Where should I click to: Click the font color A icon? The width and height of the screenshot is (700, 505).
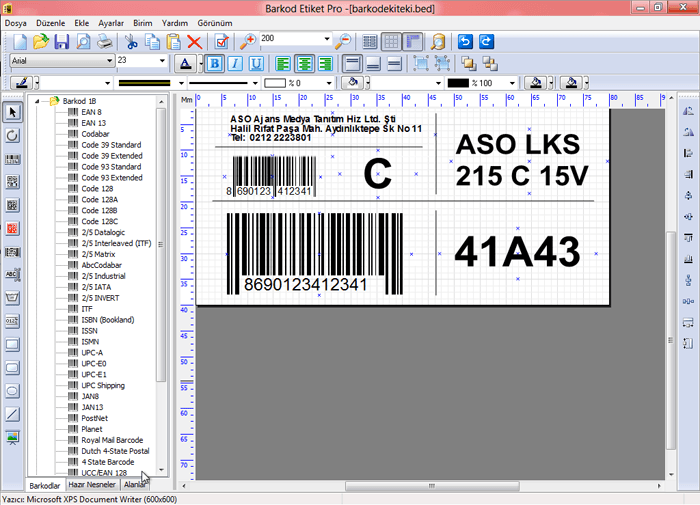click(x=185, y=64)
